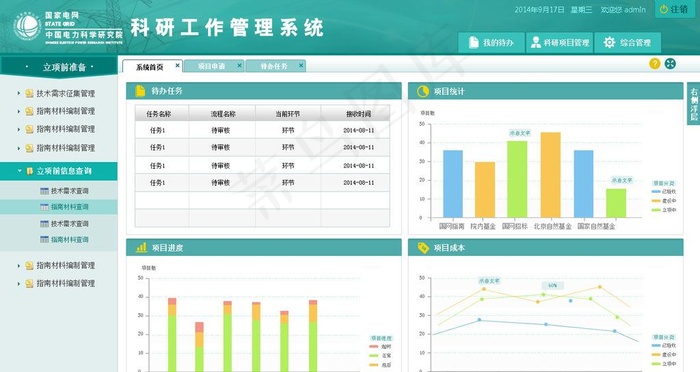Viewport: 700px width, 372px height.
Task: Sort by the 接收时间 column header
Action: [x=356, y=113]
